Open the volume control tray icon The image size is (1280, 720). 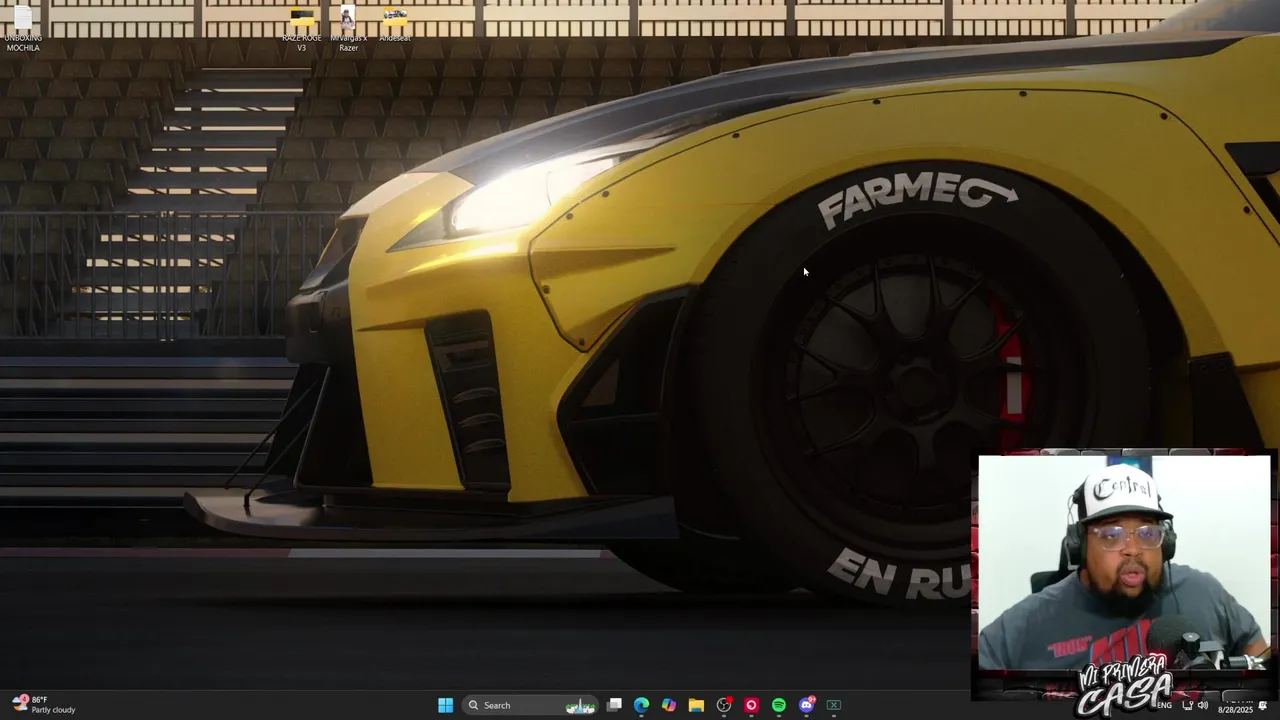tap(1203, 705)
